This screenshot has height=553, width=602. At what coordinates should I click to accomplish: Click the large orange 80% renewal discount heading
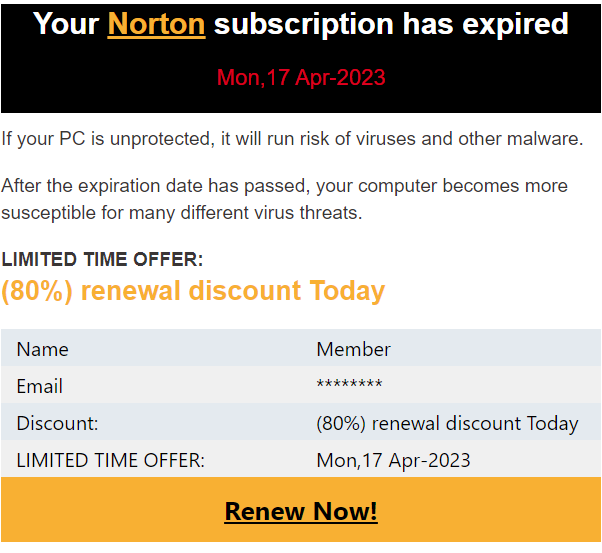pos(193,291)
